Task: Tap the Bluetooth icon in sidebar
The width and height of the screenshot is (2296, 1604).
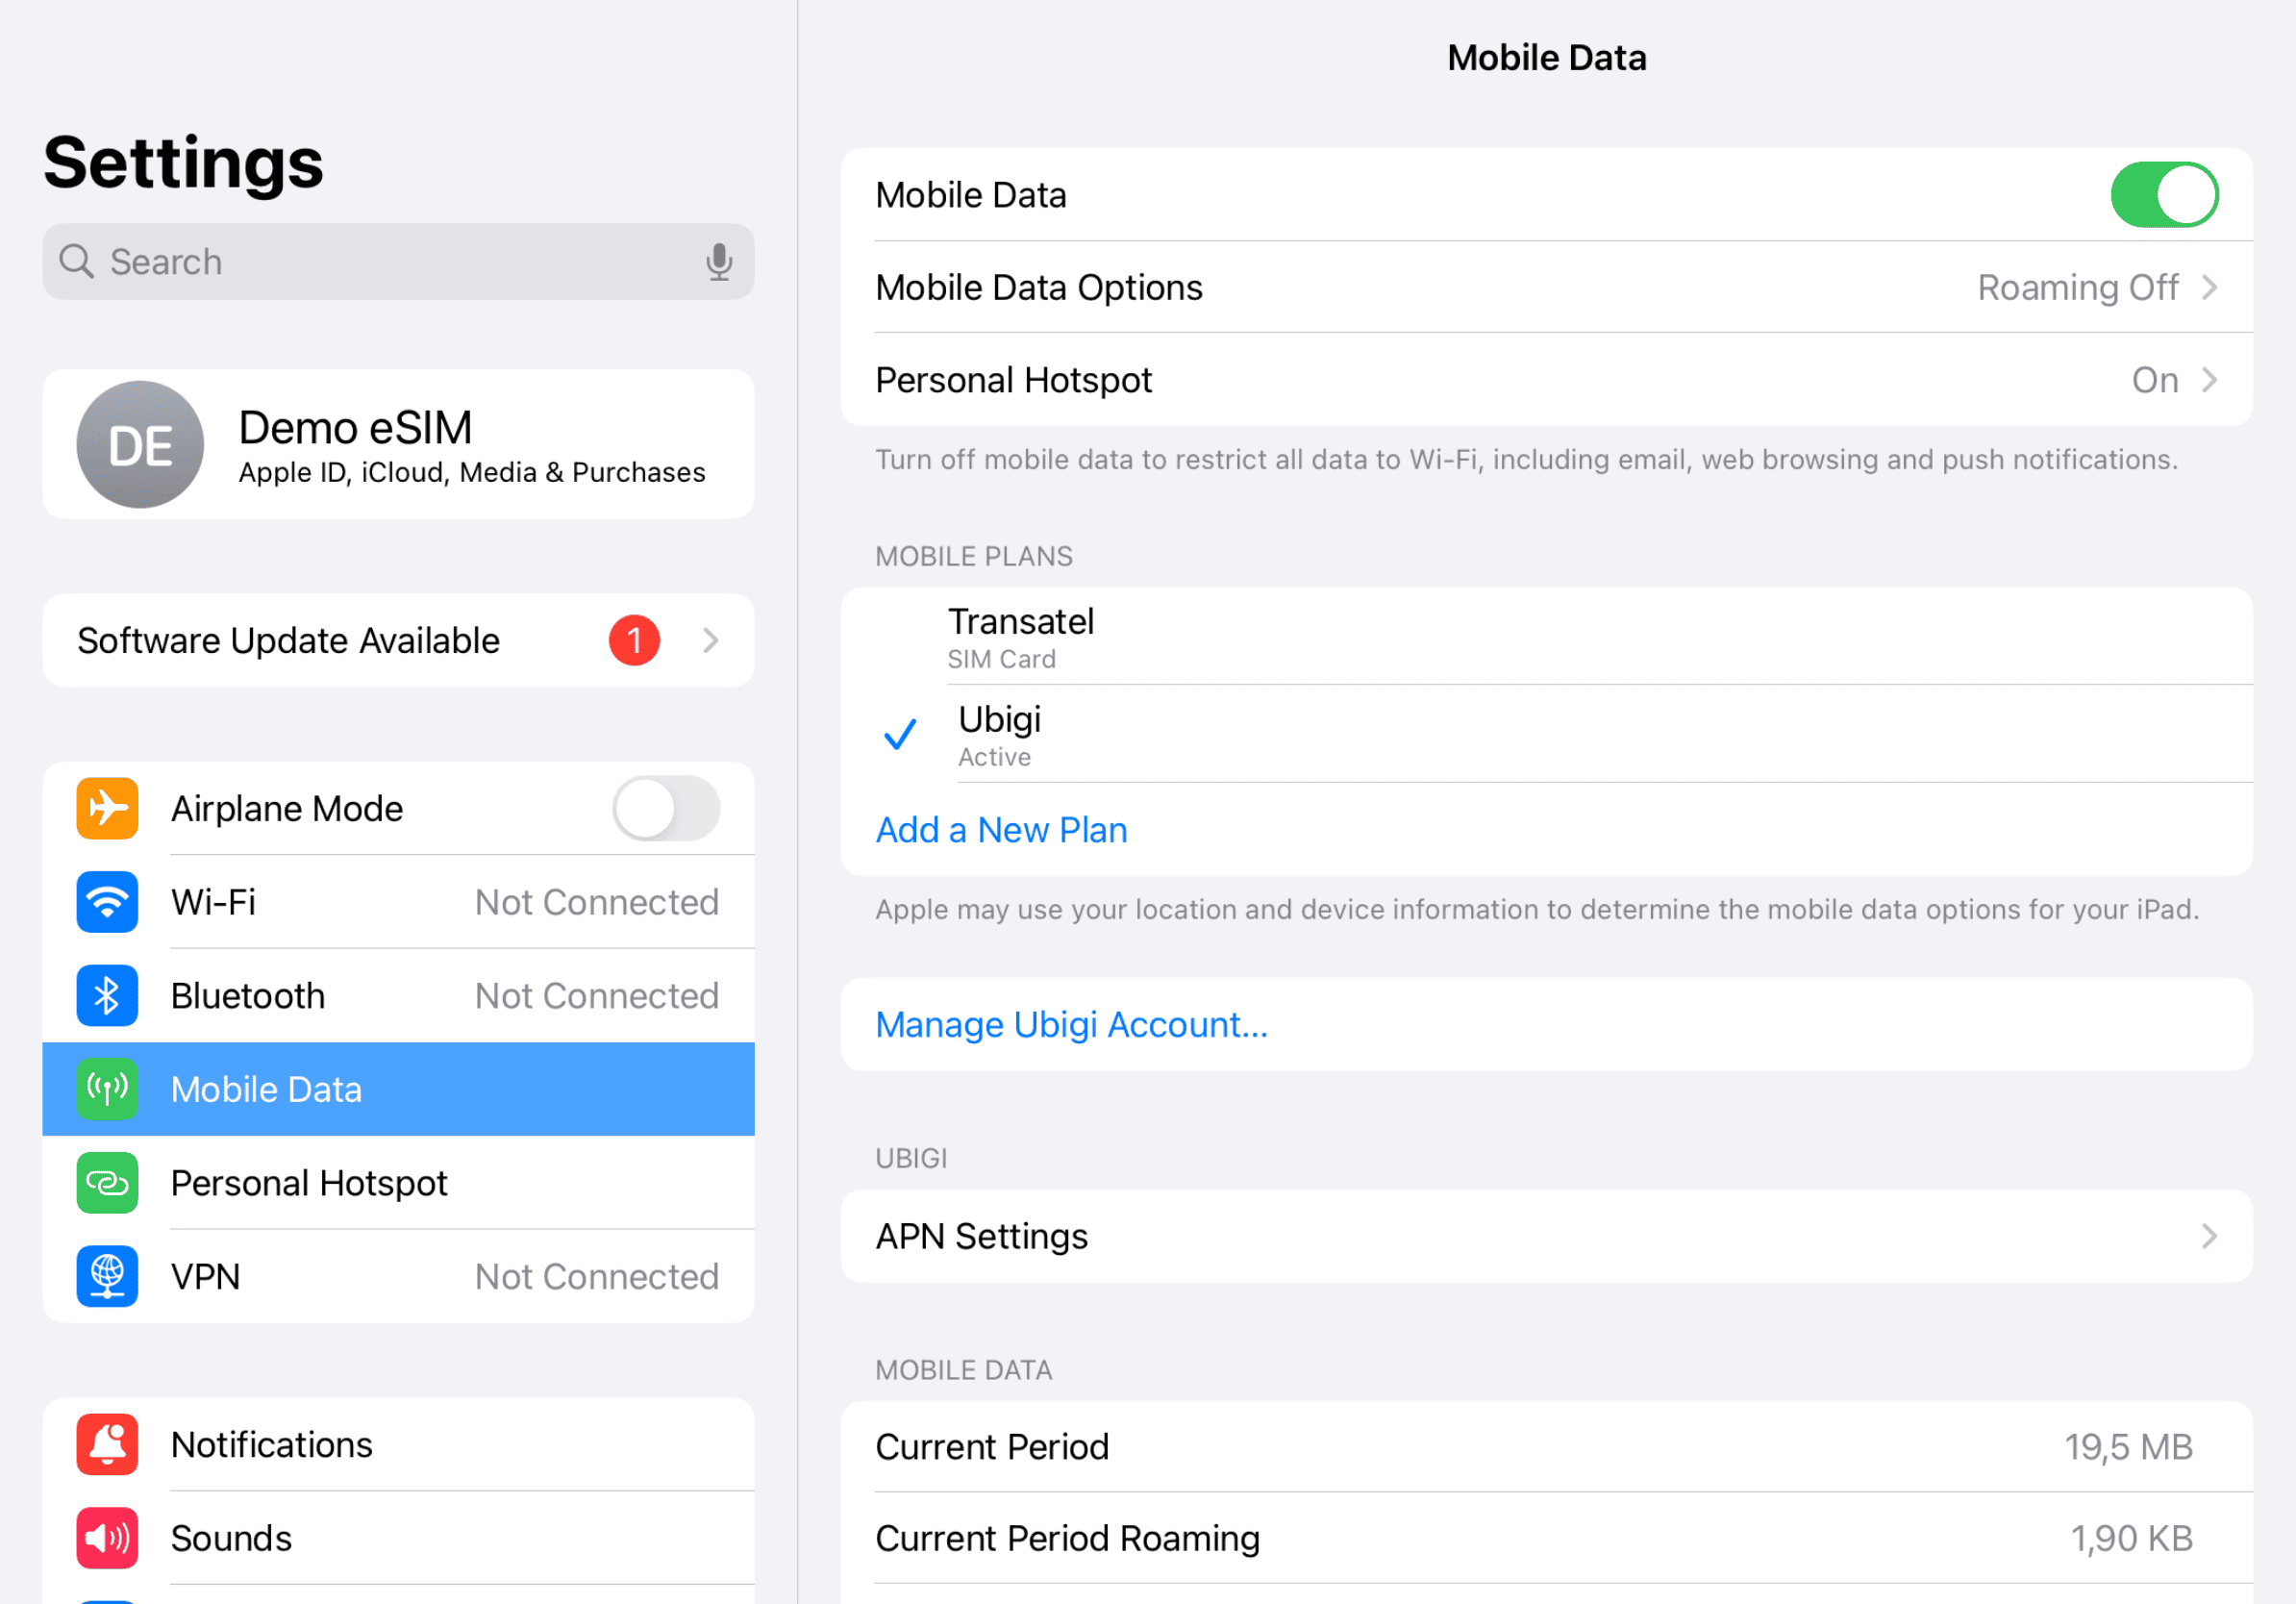Action: tap(107, 996)
